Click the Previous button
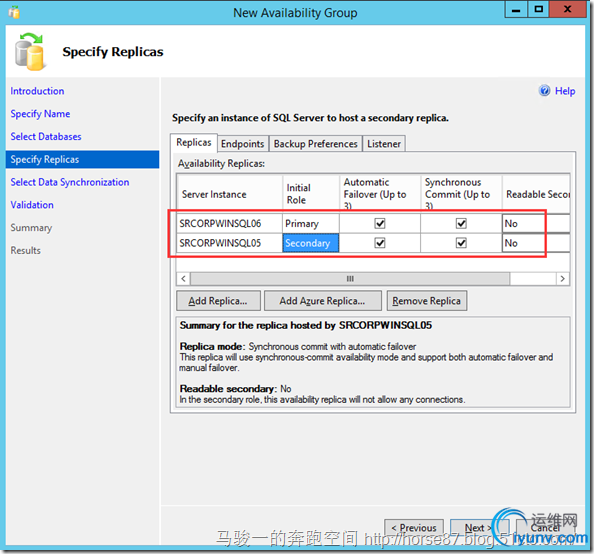The height and width of the screenshot is (554, 594). (414, 527)
